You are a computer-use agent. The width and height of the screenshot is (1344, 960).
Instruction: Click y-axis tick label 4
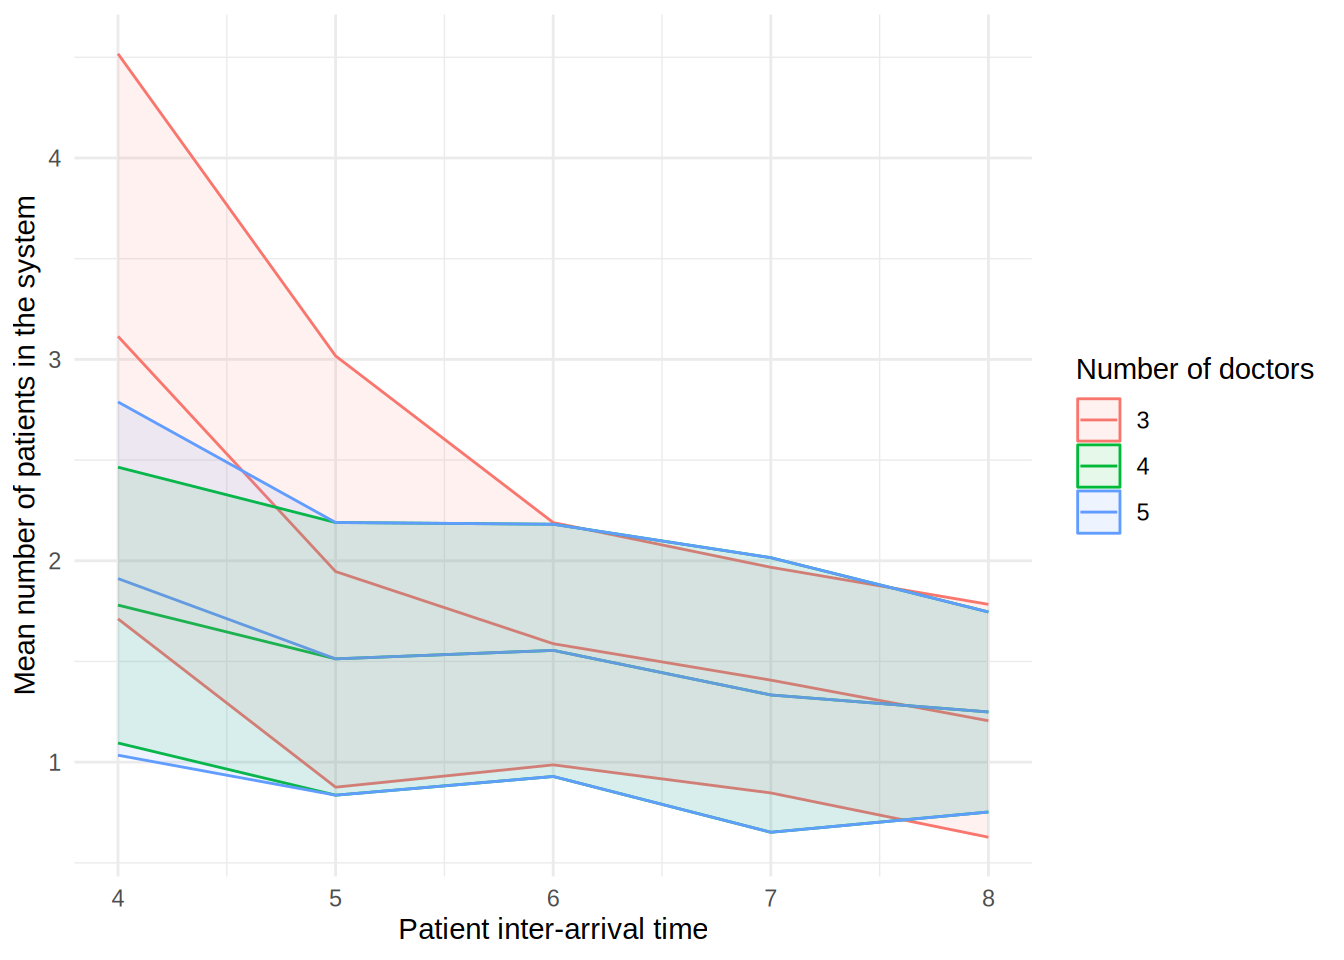[55, 158]
